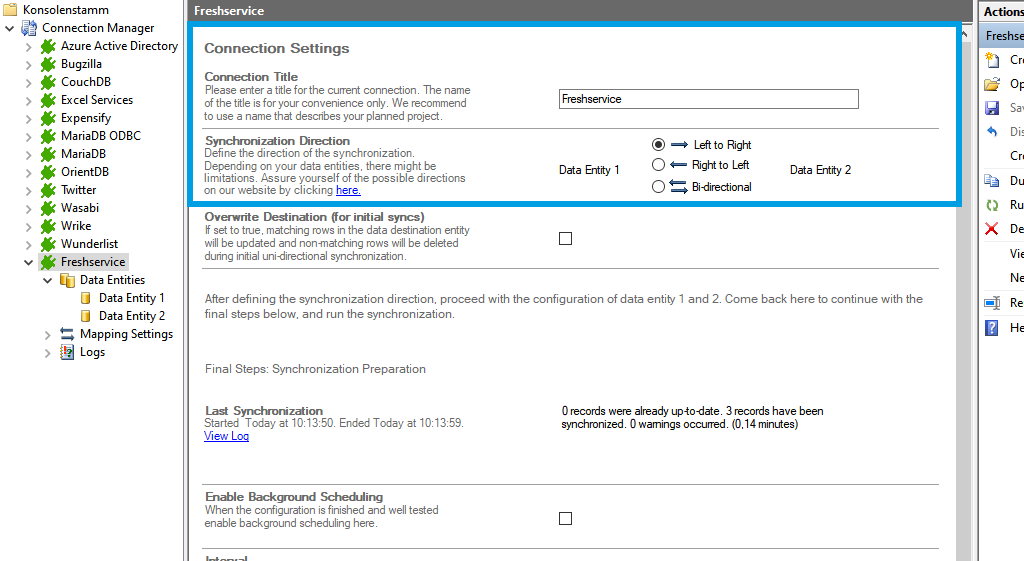Collapse the Connection Manager tree node

(x=10, y=29)
